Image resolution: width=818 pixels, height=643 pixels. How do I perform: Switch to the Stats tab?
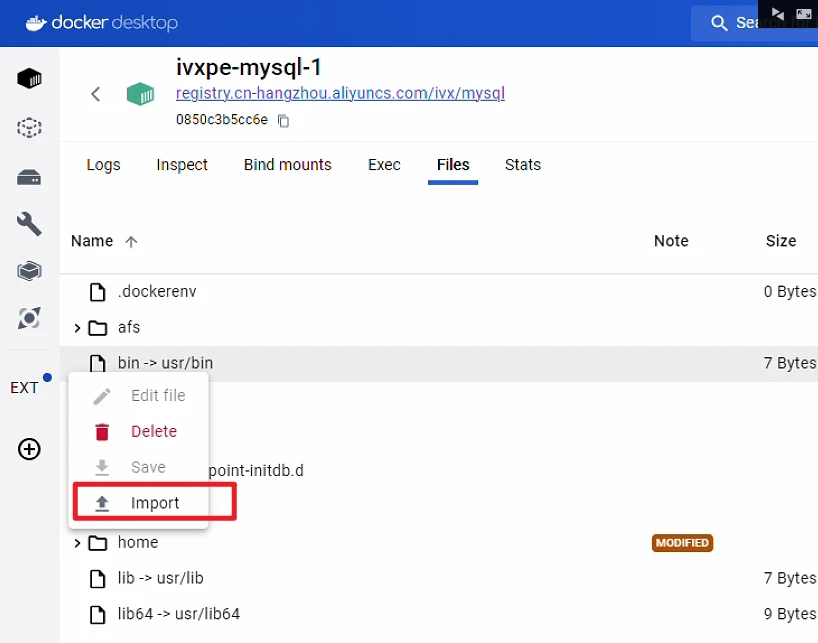[x=523, y=165]
